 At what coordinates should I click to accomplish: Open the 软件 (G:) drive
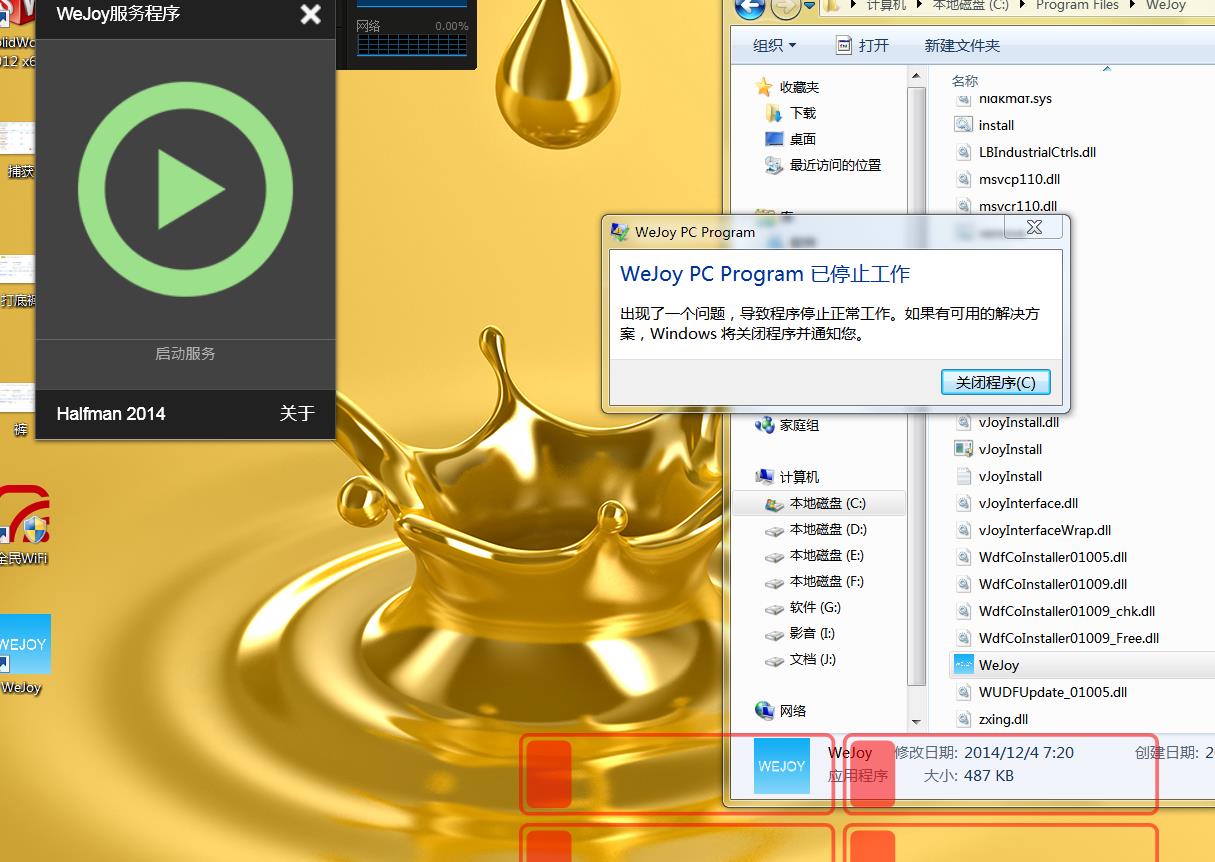(803, 607)
